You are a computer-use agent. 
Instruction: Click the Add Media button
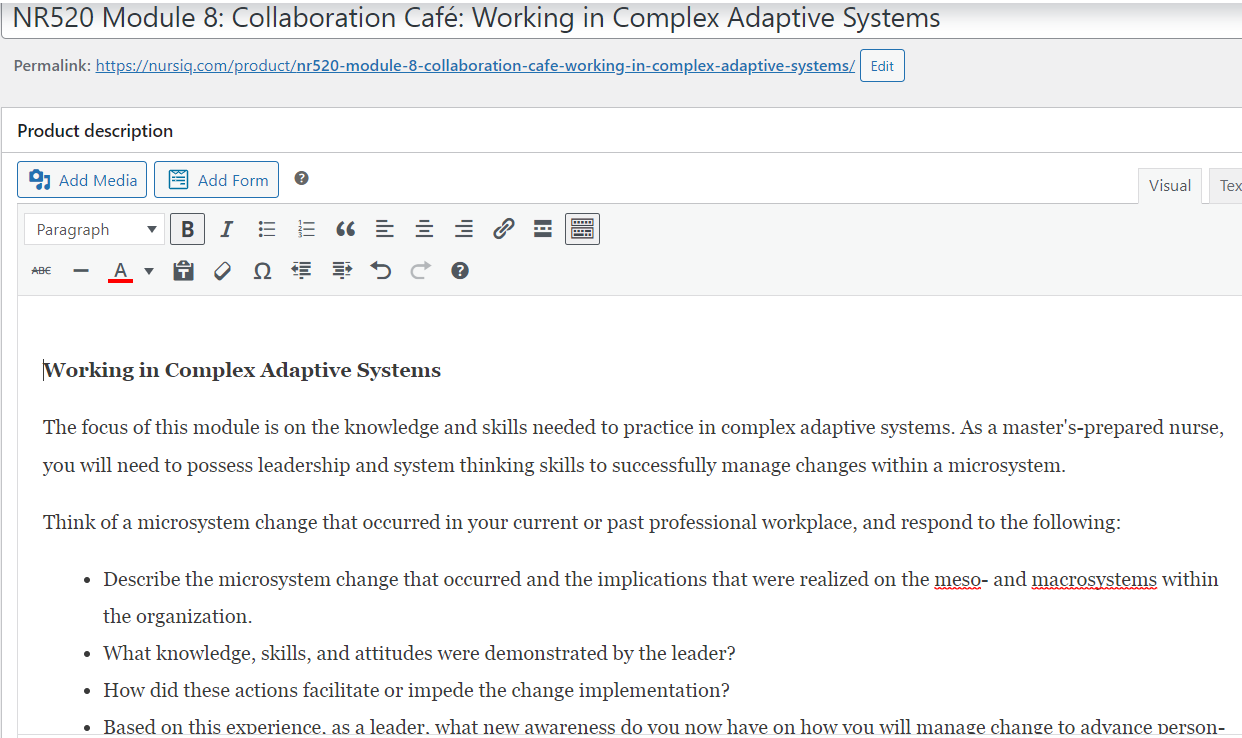(82, 180)
